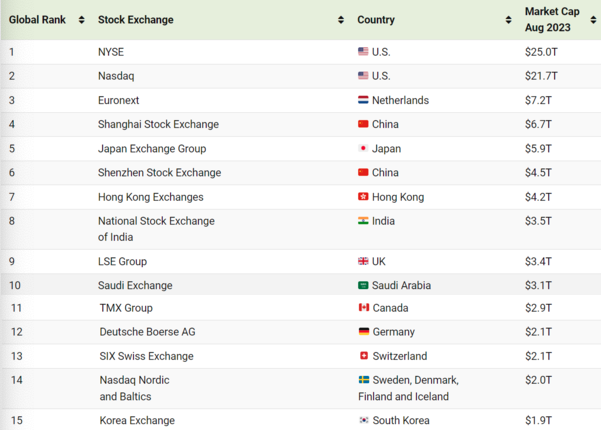Image resolution: width=601 pixels, height=430 pixels.
Task: Select Japan Exchange Group text
Action: tap(152, 148)
